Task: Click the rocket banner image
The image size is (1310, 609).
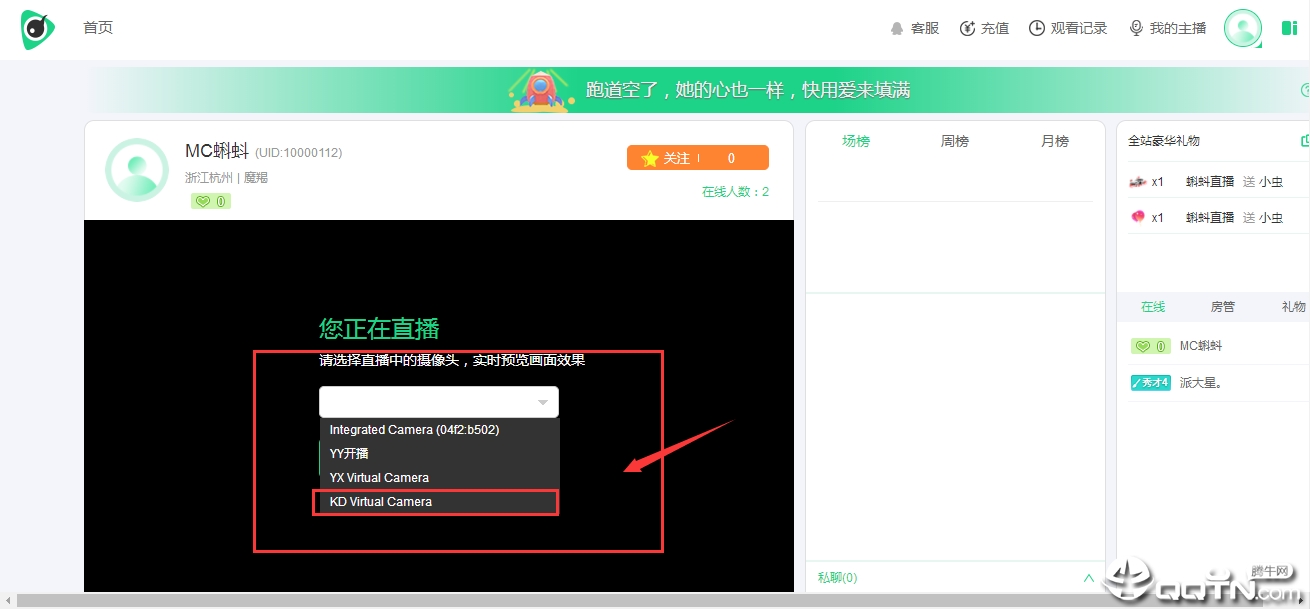Action: click(541, 90)
